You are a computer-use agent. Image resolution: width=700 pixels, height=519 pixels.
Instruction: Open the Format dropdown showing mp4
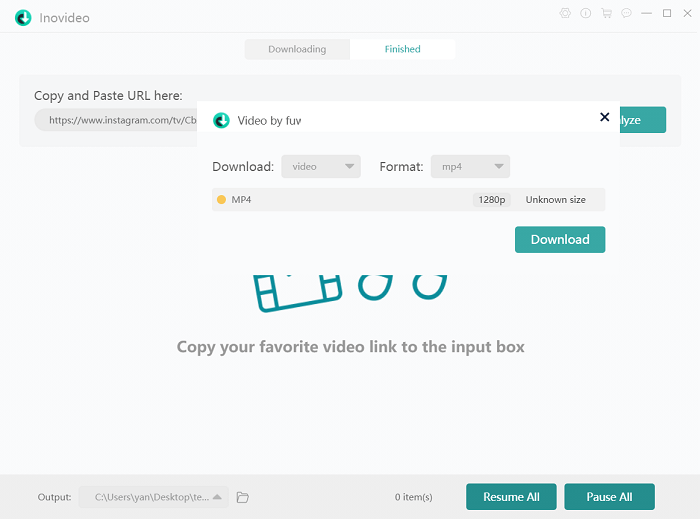[470, 166]
